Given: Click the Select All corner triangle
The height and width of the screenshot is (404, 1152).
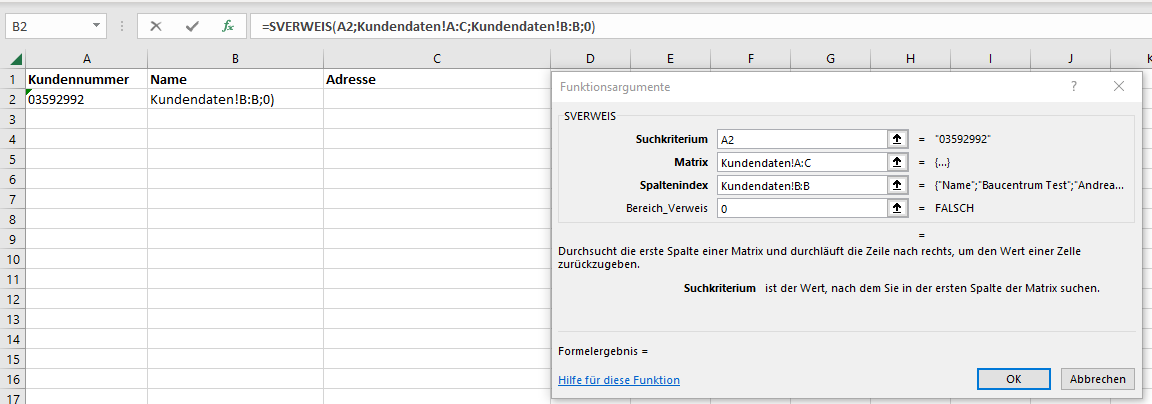Looking at the screenshot, I should click(13, 59).
